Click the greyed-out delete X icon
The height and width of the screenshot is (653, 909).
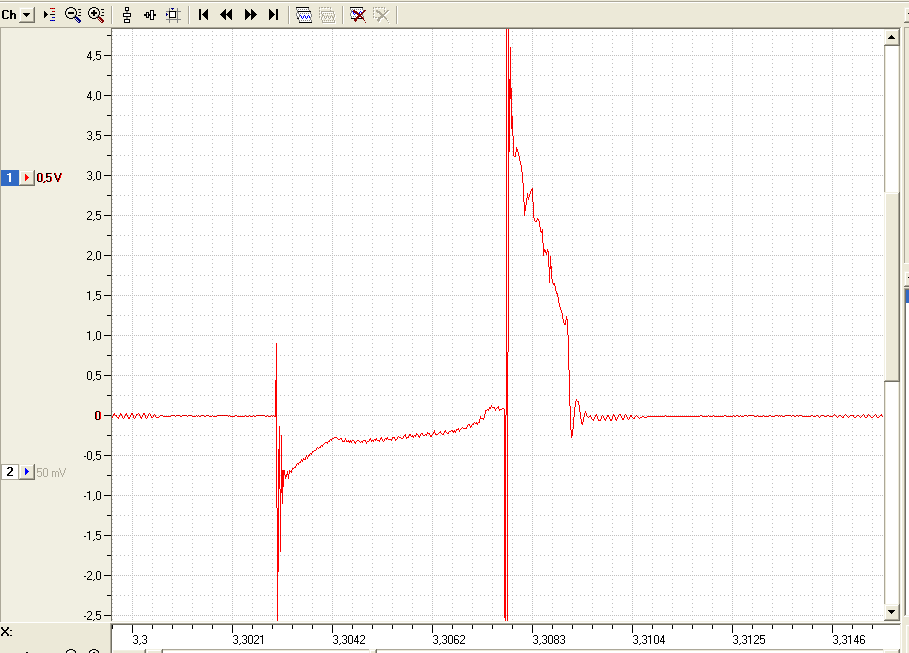point(381,14)
